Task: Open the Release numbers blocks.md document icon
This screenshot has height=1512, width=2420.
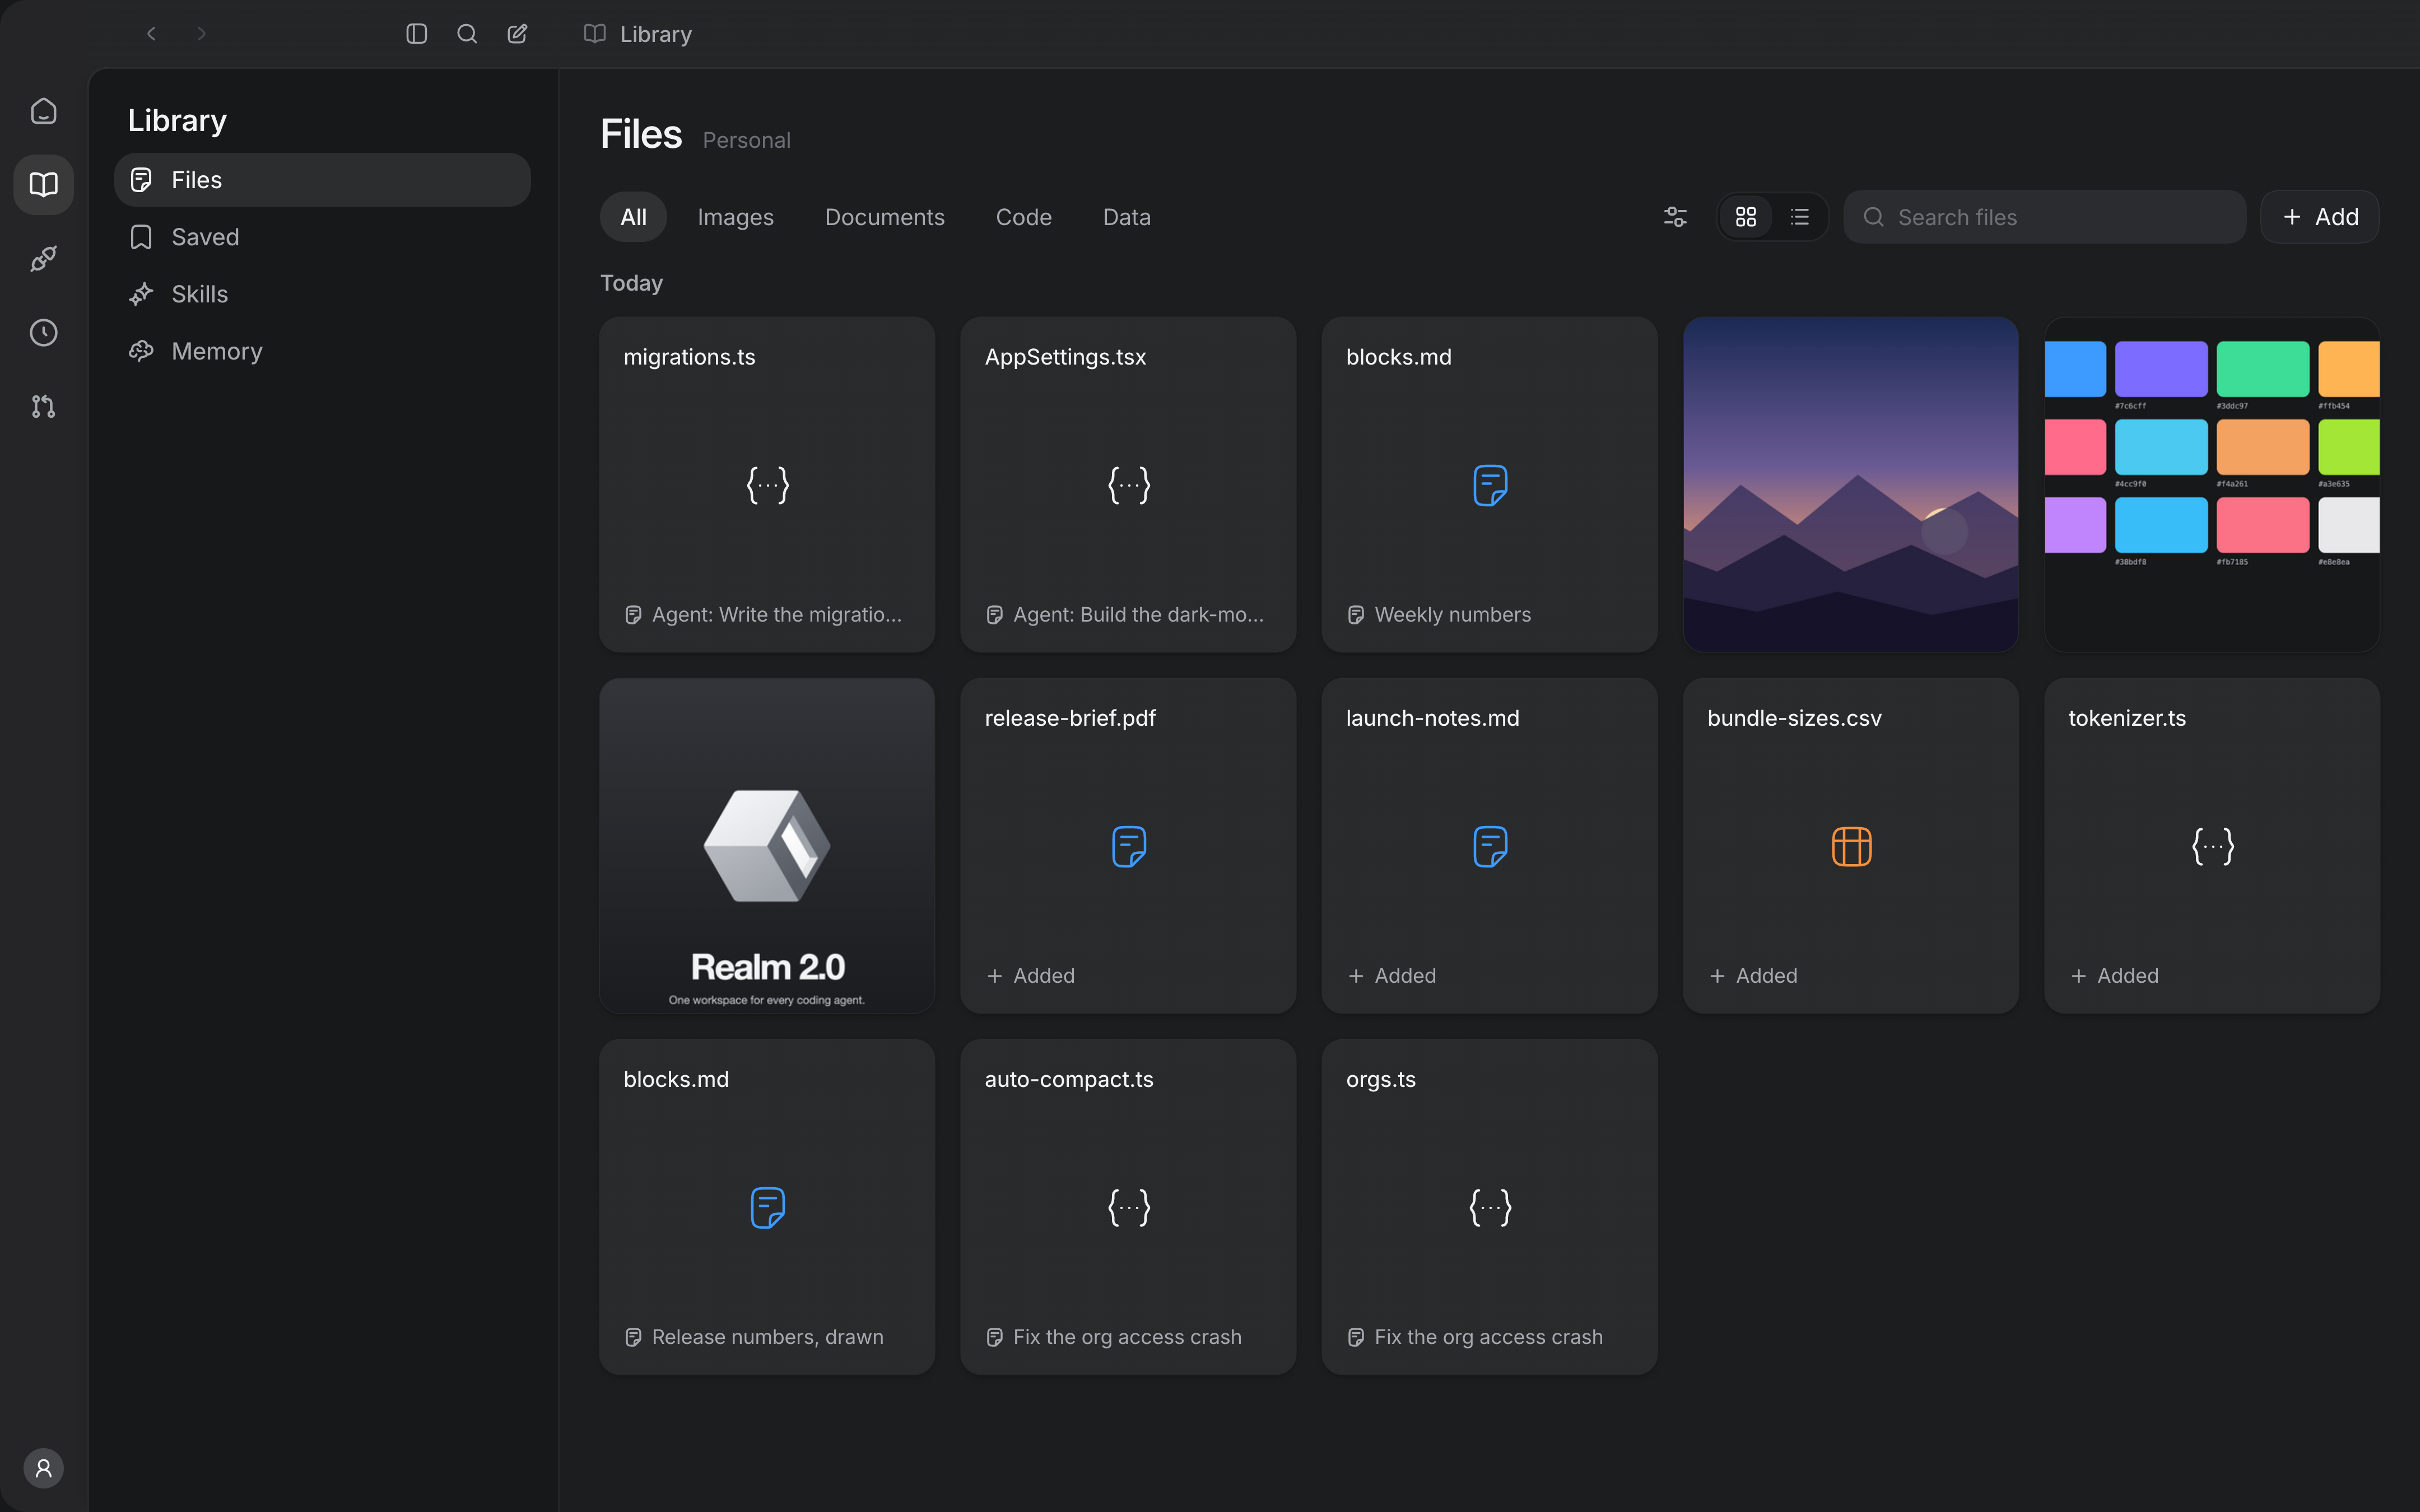Action: 767,1207
